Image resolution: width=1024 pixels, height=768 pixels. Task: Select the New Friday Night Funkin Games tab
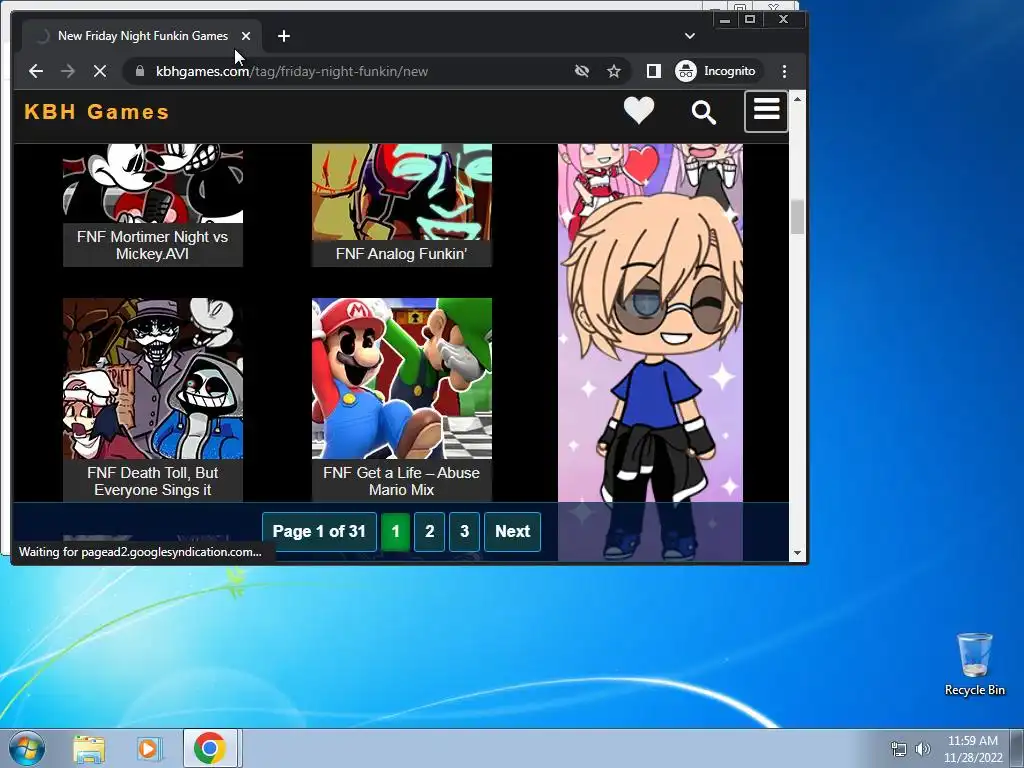(x=142, y=36)
